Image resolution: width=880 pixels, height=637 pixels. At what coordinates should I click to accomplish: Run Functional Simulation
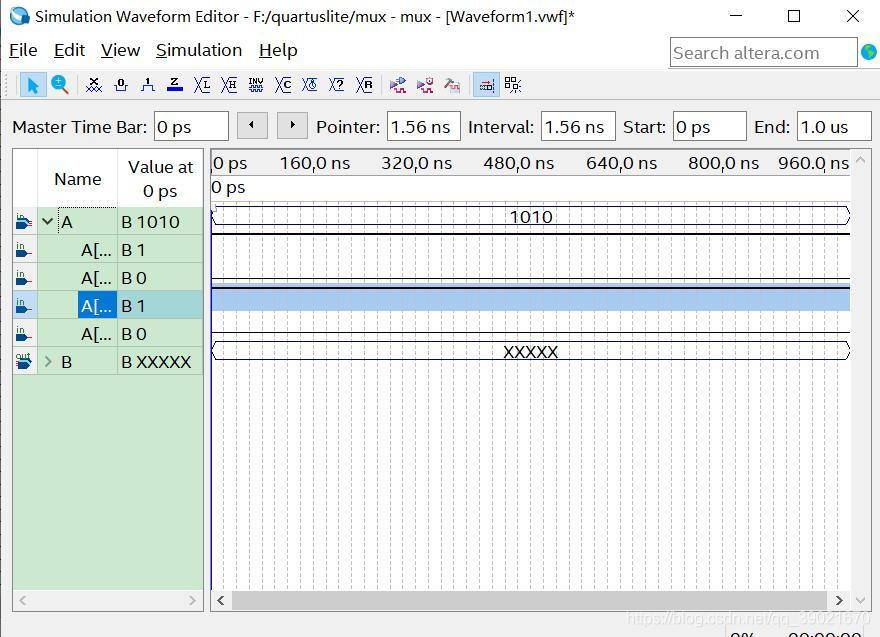coord(398,85)
